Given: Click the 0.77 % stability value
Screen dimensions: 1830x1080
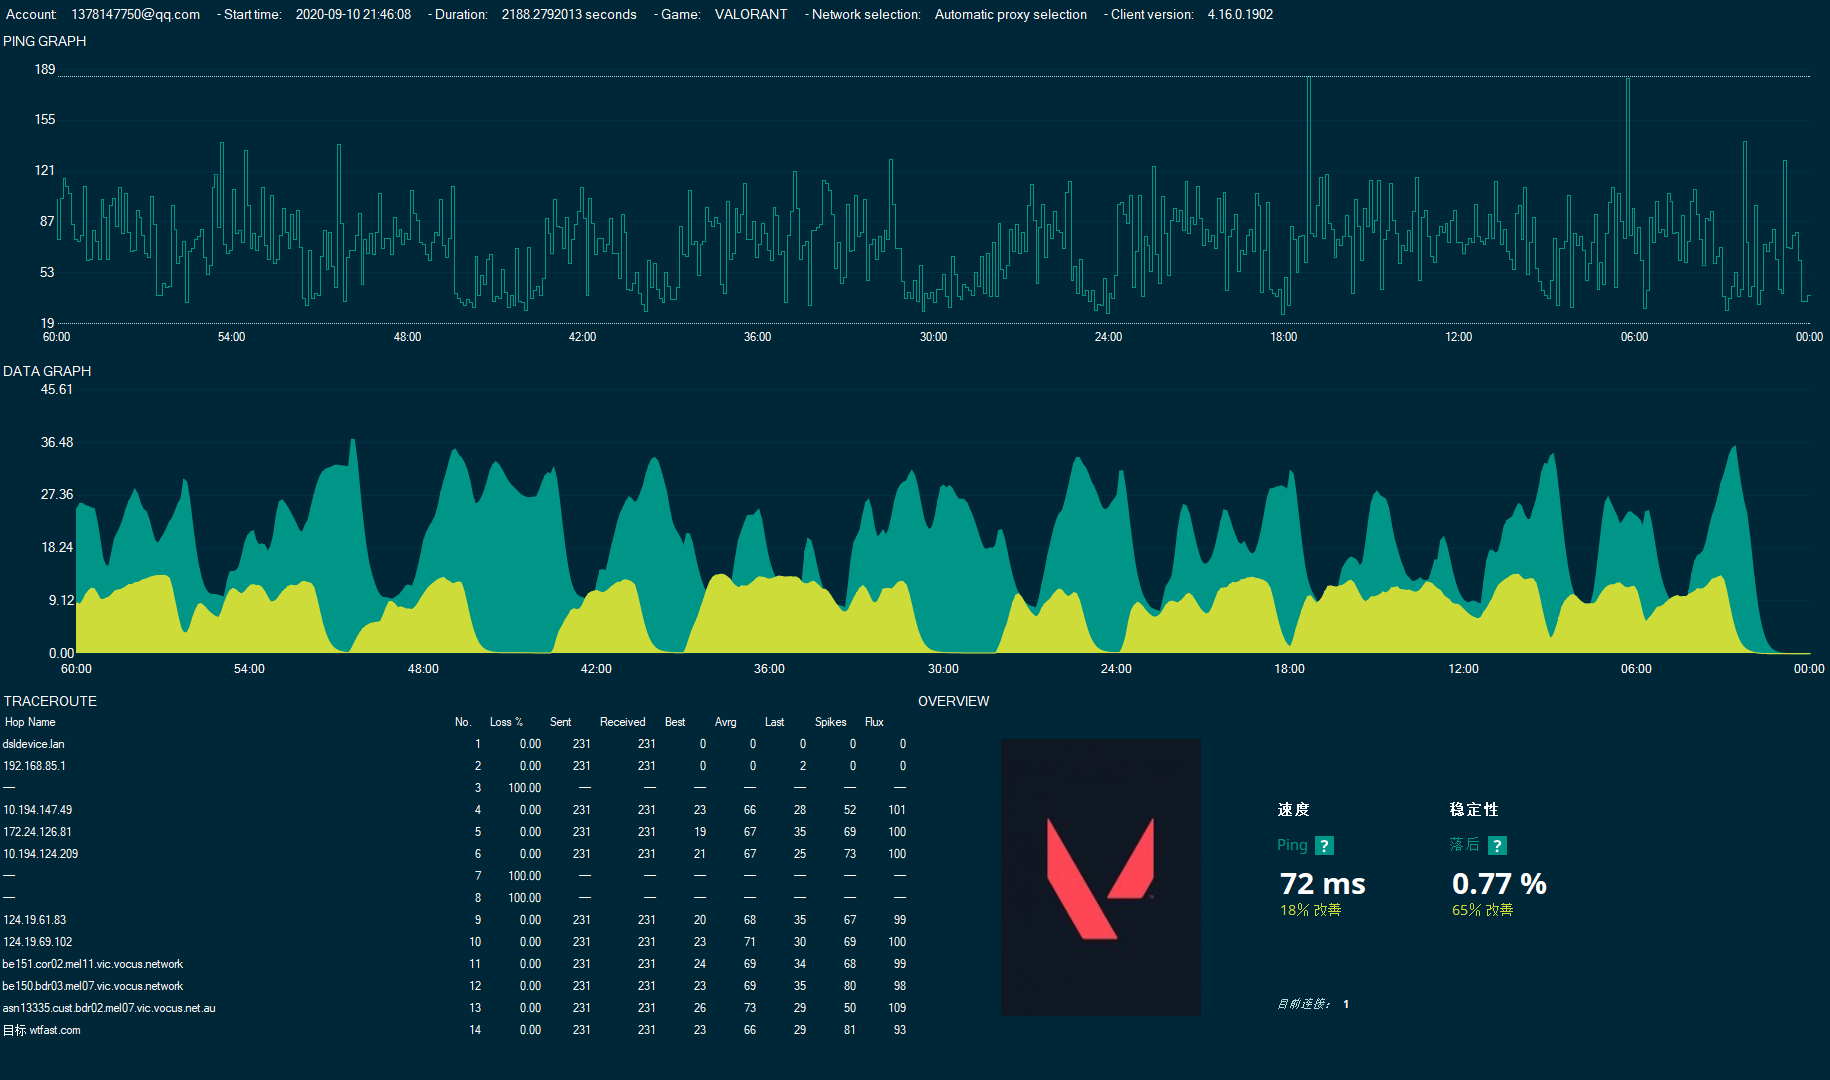Looking at the screenshot, I should (x=1499, y=884).
